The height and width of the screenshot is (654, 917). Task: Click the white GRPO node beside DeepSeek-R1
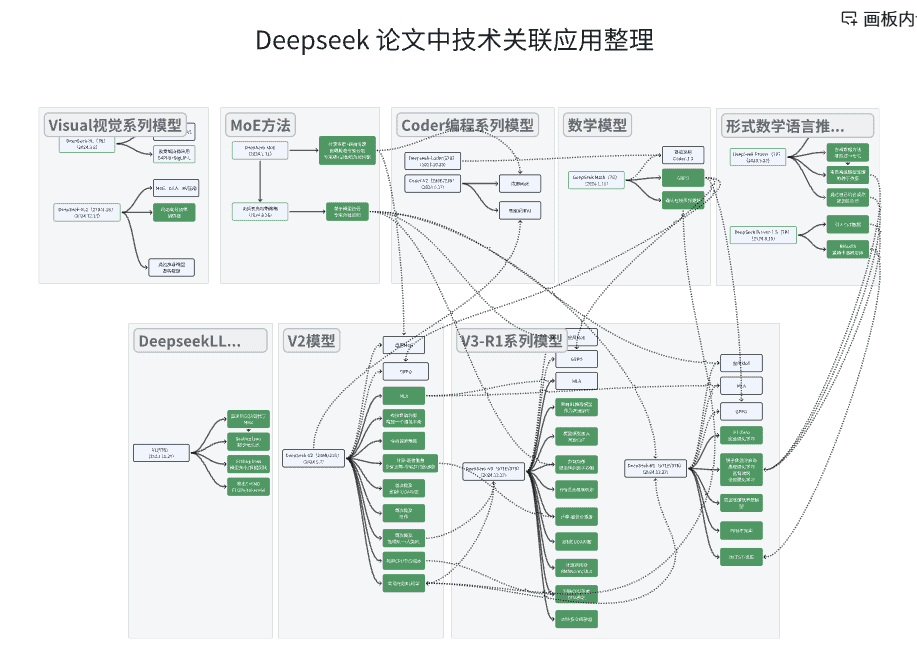[741, 411]
